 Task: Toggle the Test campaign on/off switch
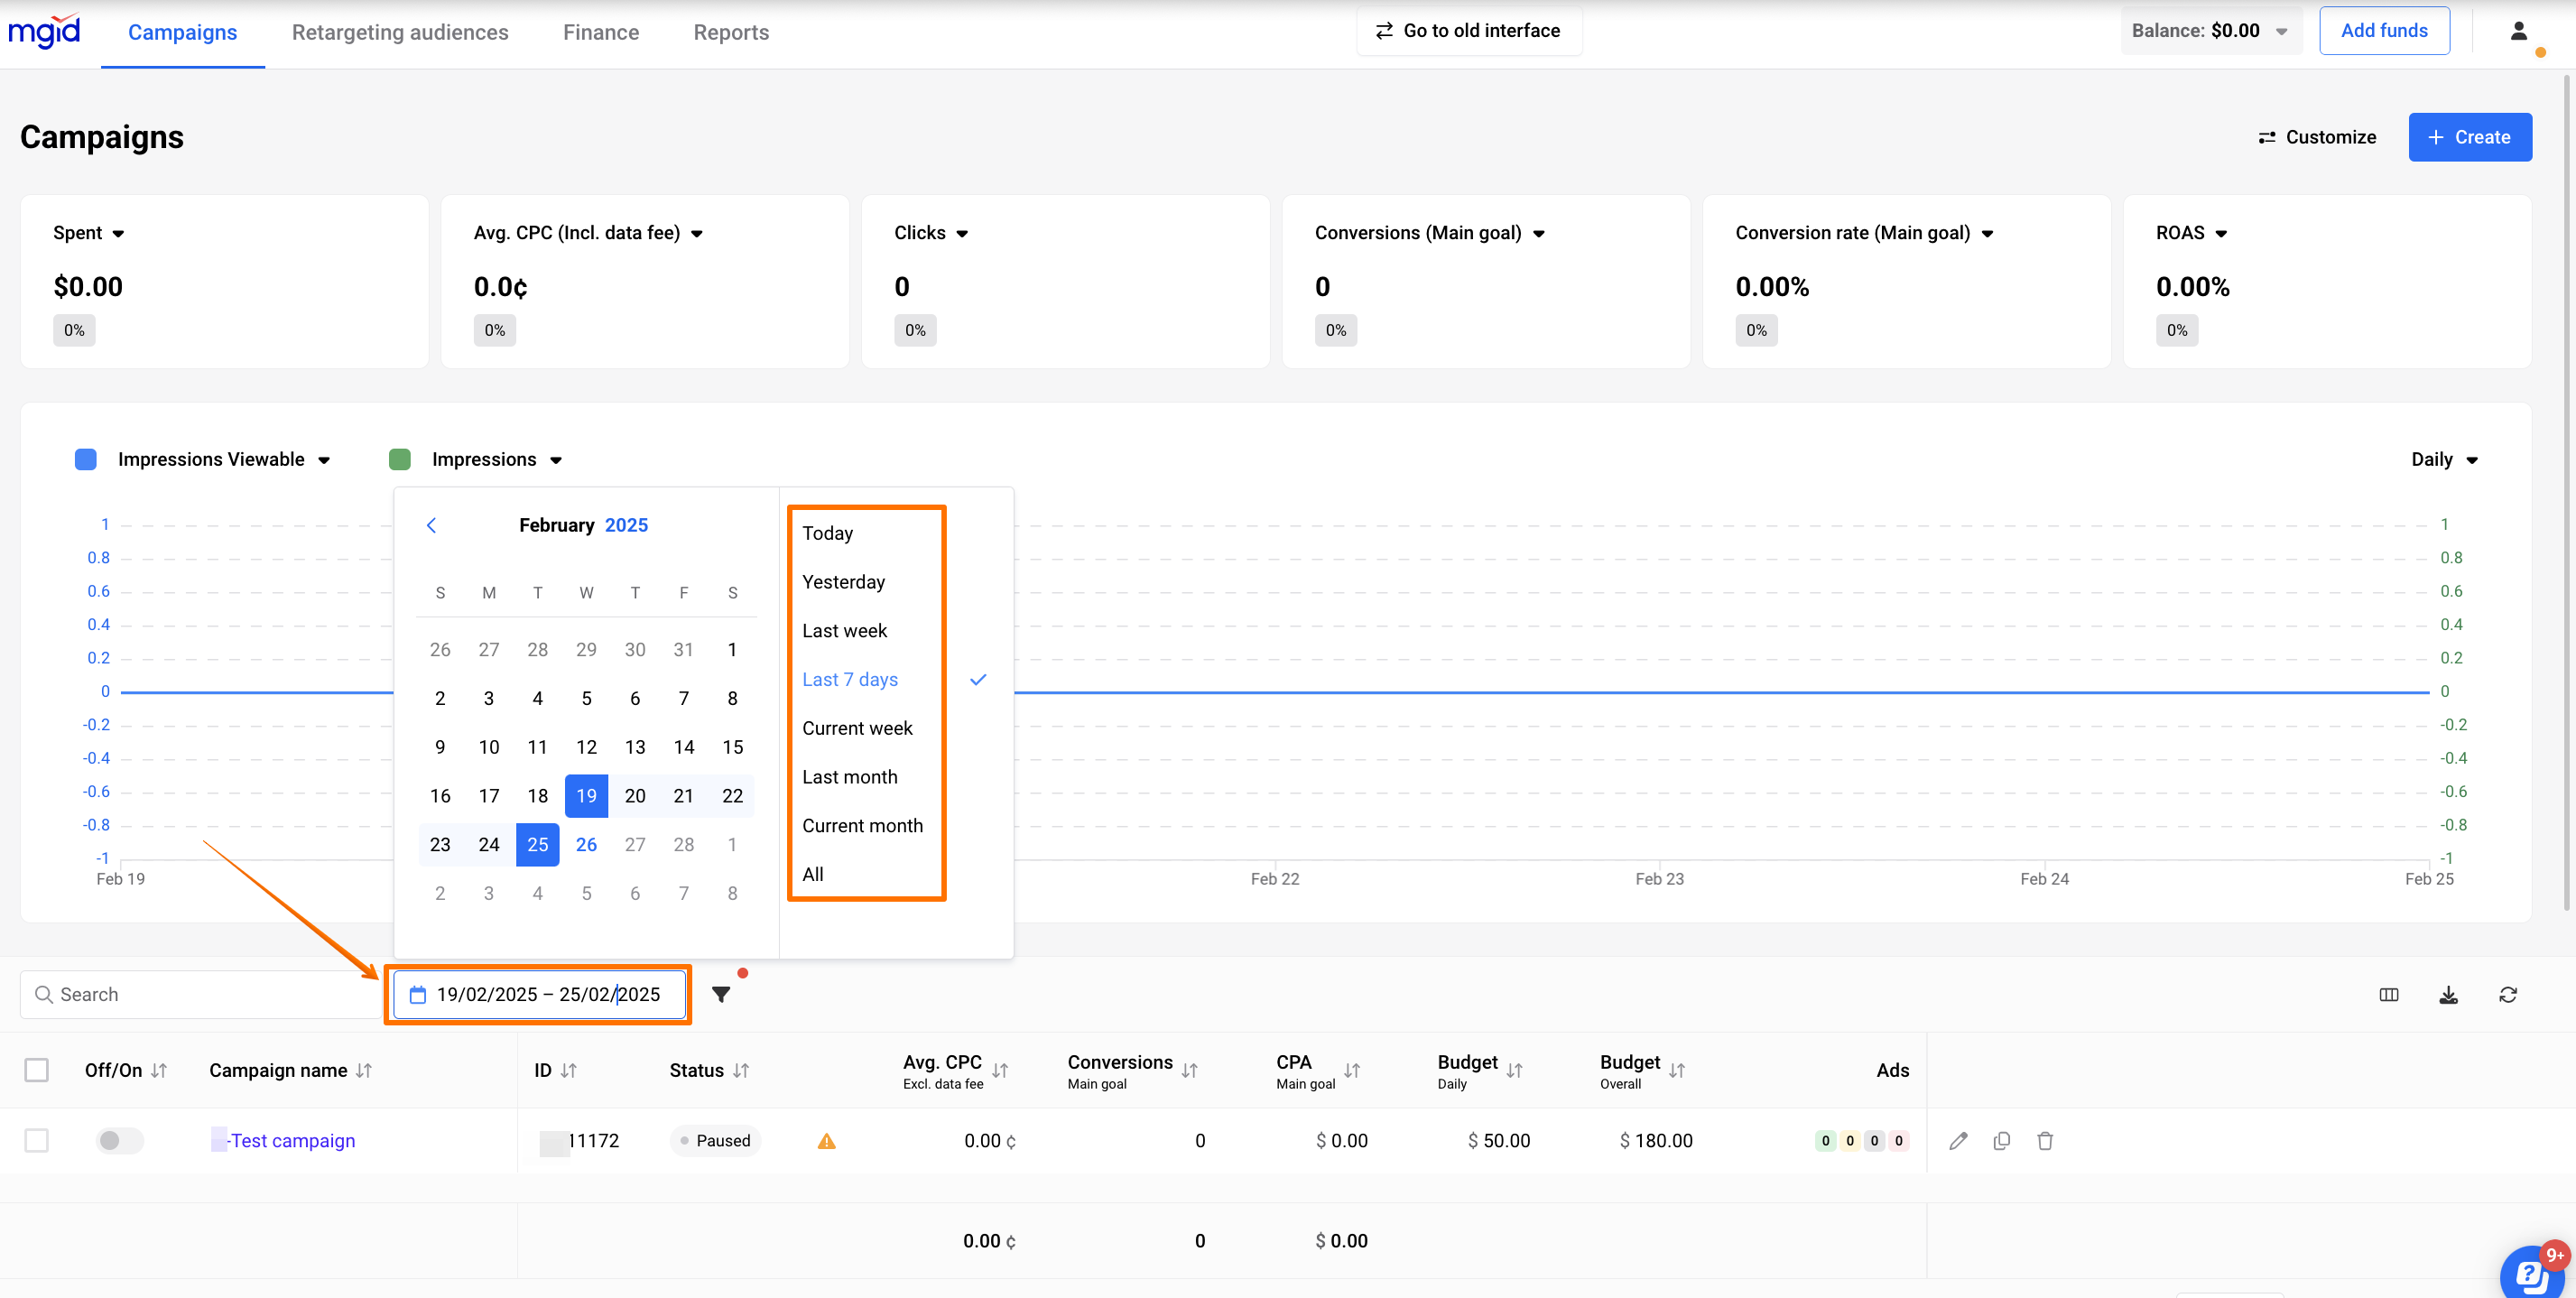119,1140
